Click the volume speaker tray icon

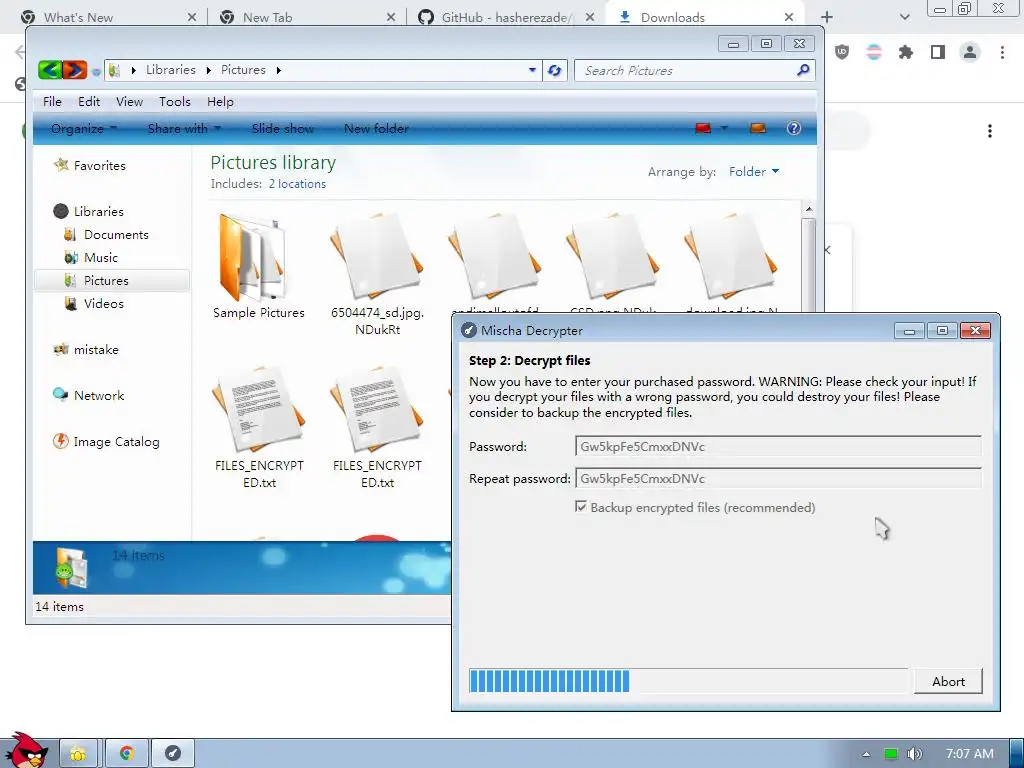pos(914,754)
